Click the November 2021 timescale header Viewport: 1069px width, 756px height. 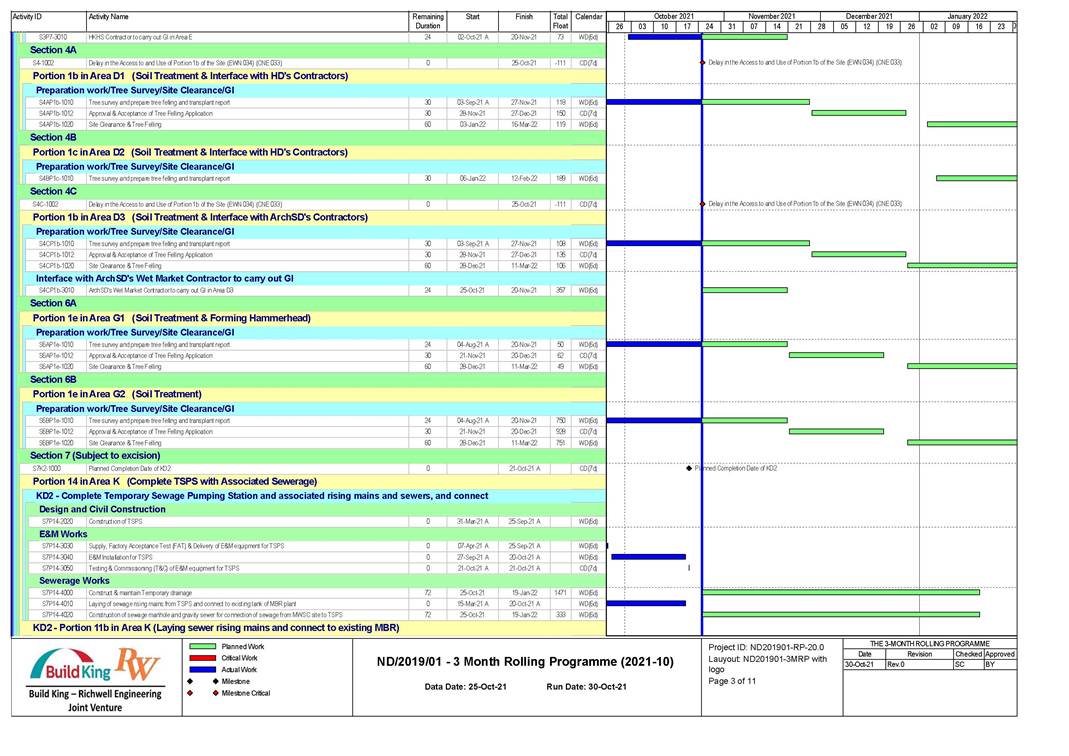click(771, 16)
